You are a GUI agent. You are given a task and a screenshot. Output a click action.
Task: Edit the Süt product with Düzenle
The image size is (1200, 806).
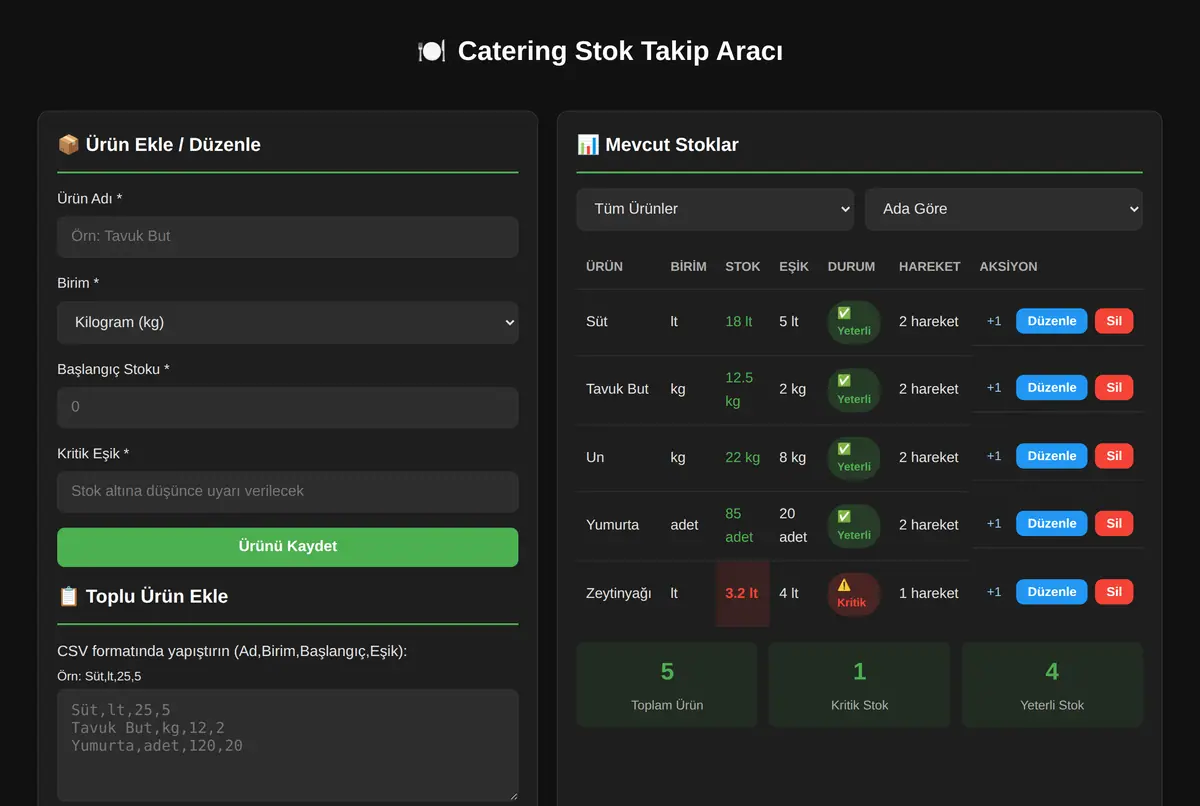[1051, 321]
